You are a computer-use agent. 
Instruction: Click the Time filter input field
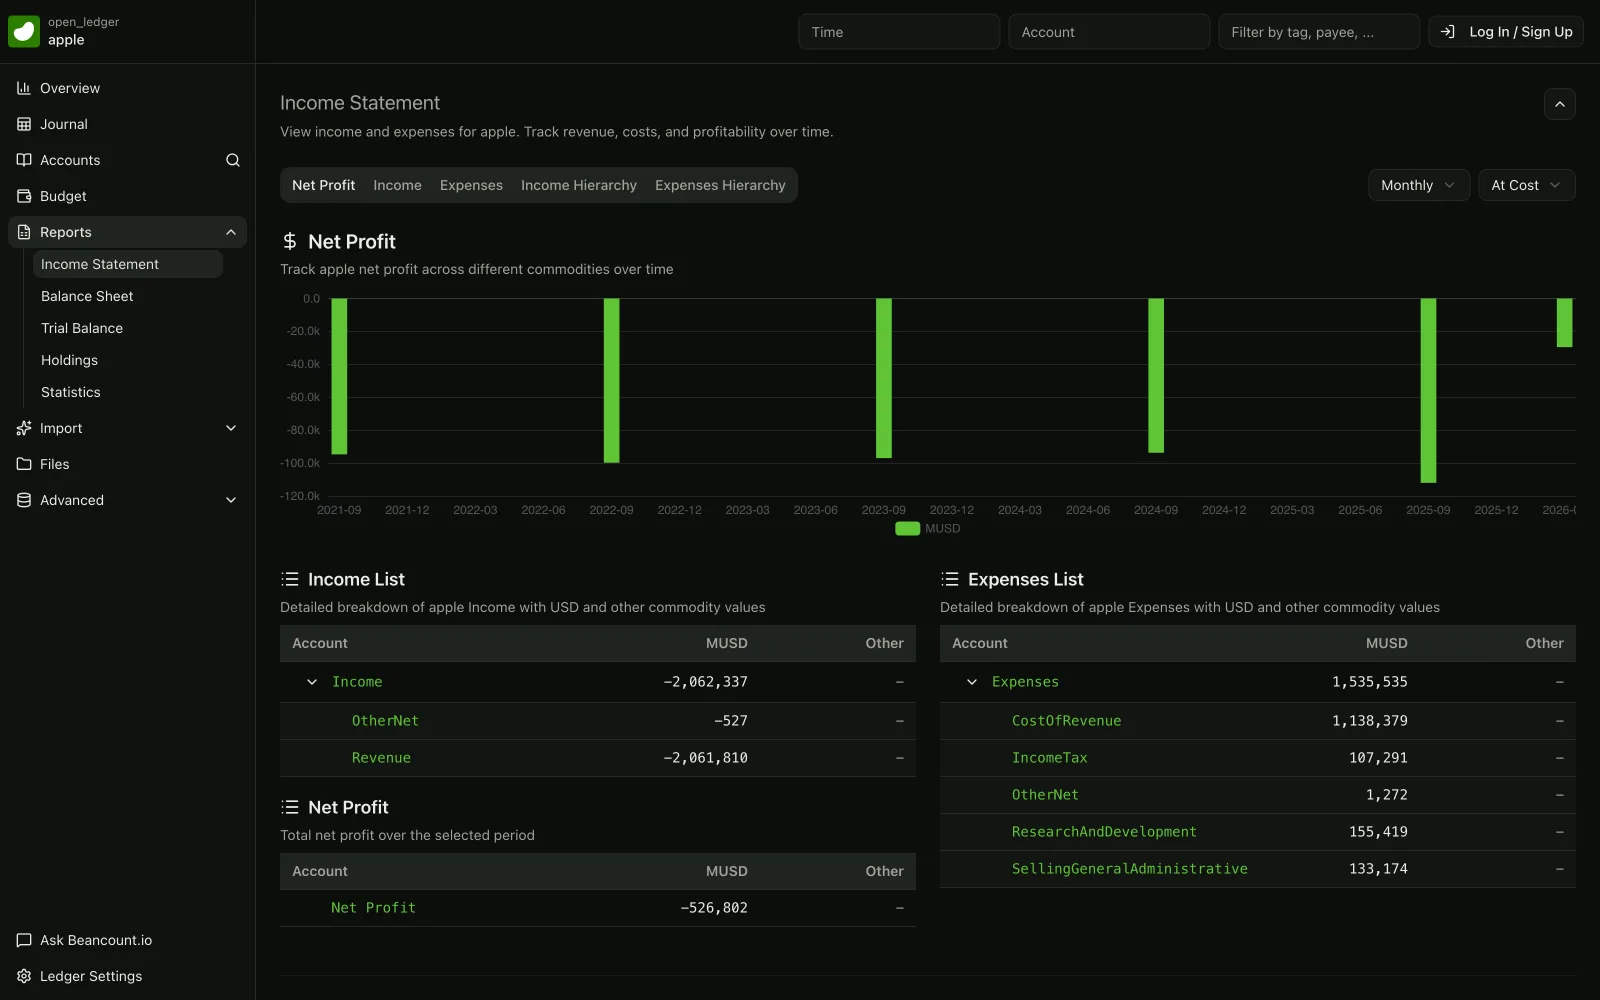tap(899, 32)
